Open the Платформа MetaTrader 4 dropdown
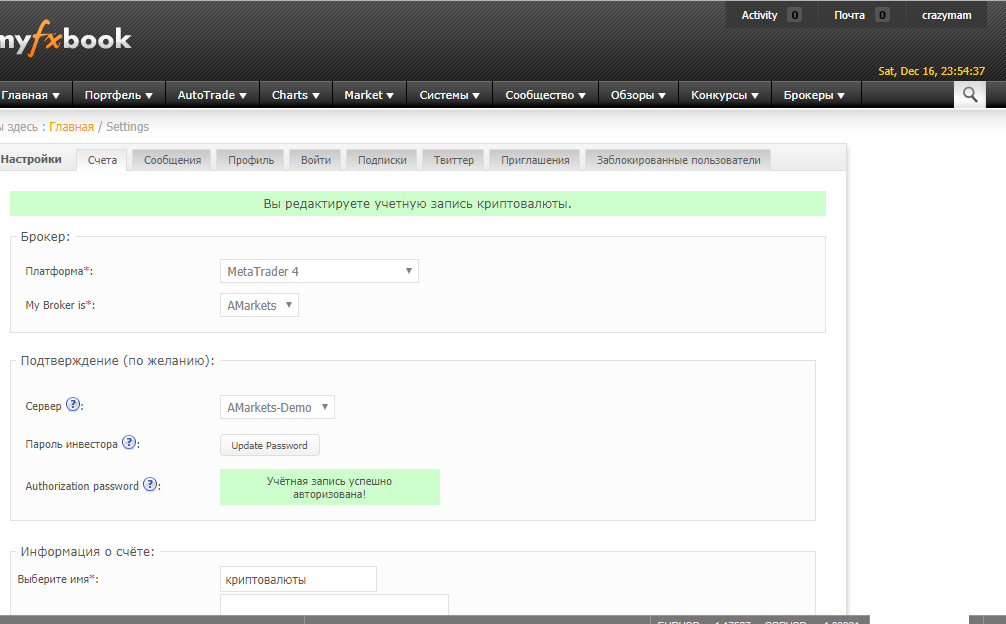Screen dimensions: 1006x624 click(319, 271)
